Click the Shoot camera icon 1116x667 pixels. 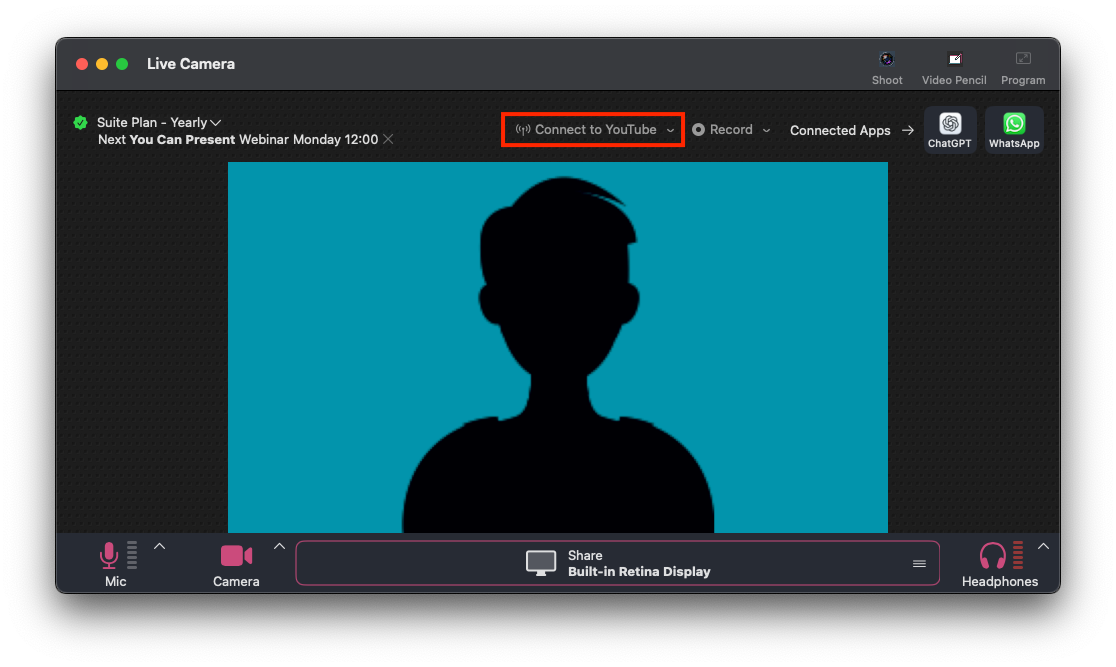coord(886,60)
